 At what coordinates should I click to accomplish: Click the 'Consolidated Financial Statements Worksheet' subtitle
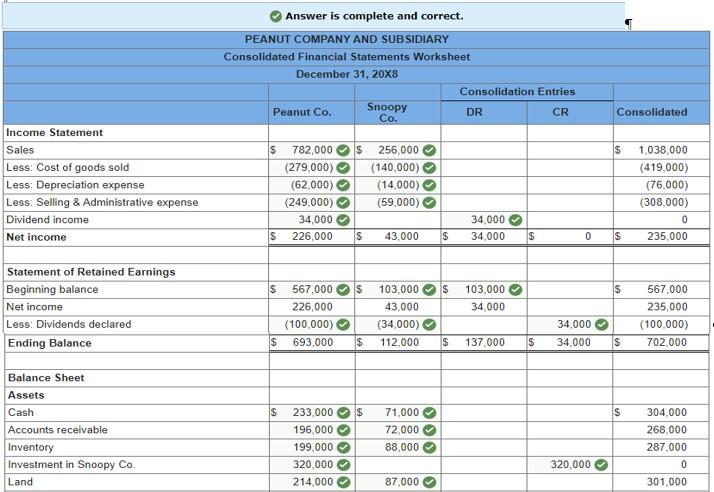point(347,57)
